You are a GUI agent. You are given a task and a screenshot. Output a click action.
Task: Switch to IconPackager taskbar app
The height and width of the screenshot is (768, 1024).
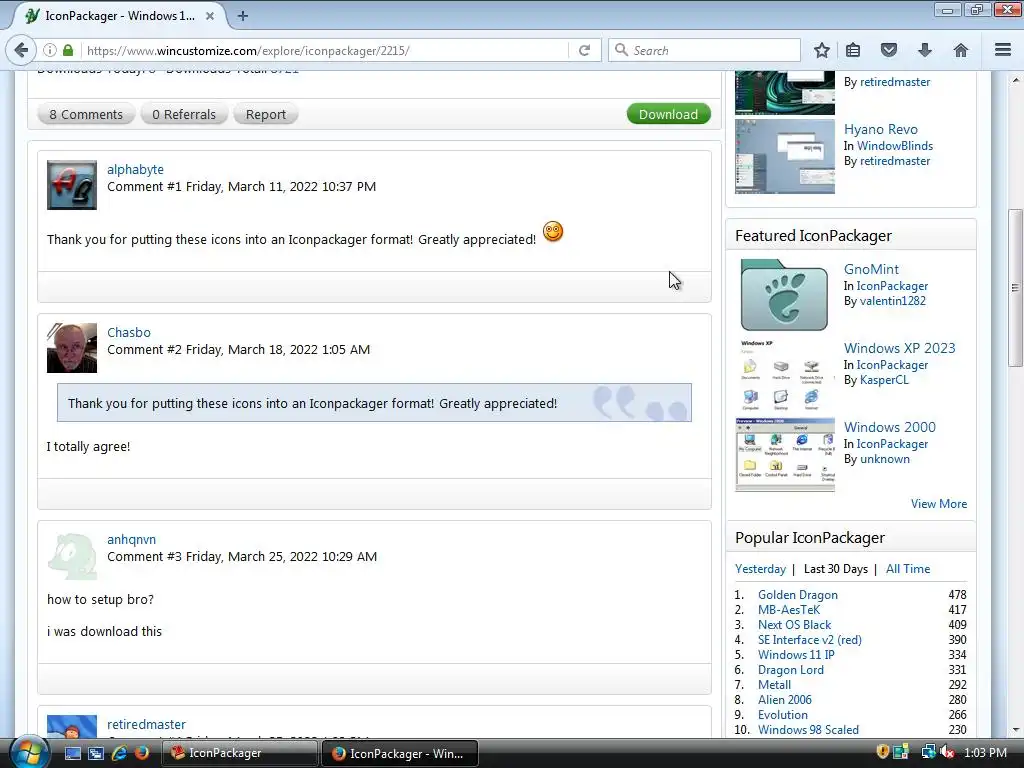(240, 753)
